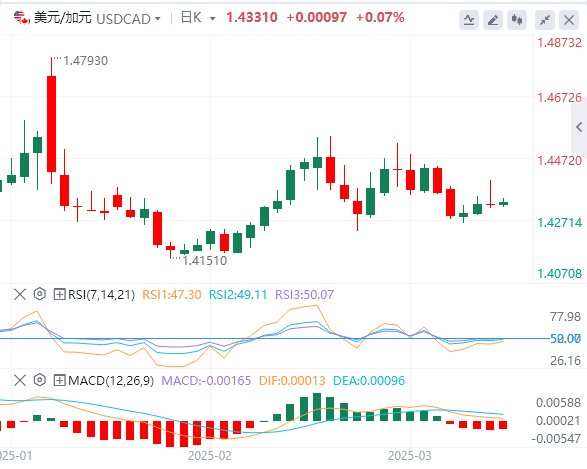Remove the MACD indicator panel
The image size is (587, 469).
20,380
